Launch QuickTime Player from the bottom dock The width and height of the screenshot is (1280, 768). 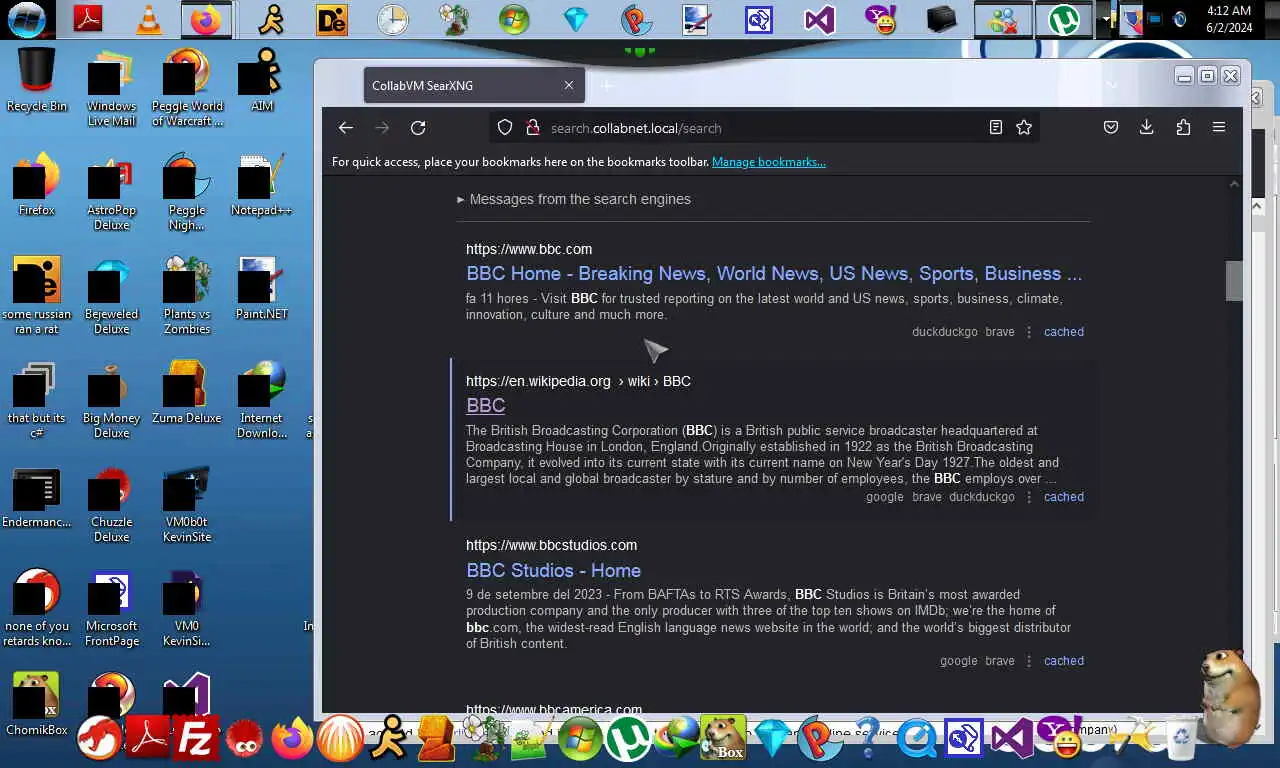(x=915, y=740)
